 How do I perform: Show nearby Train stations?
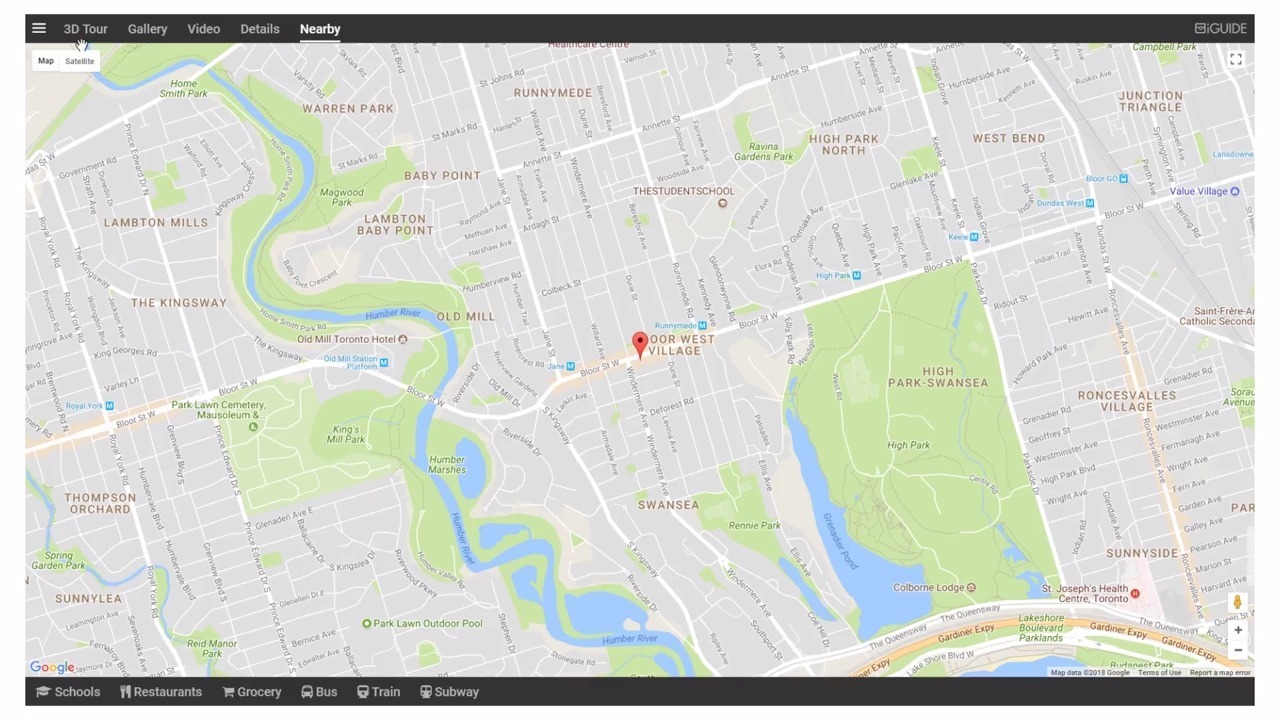pyautogui.click(x=378, y=692)
